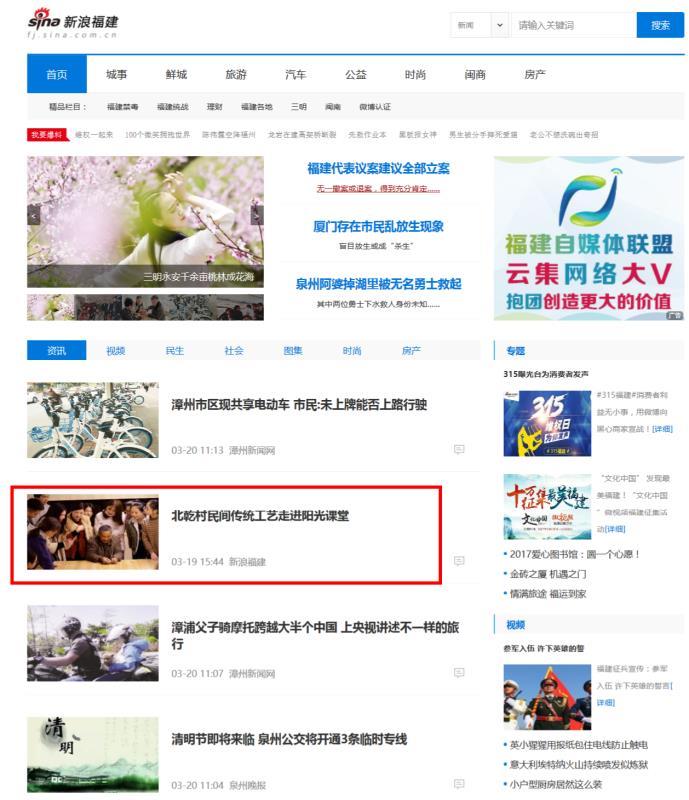Viewport: 689px width, 800px height.
Task: Open the 城事 navigation tab
Action: [116, 74]
